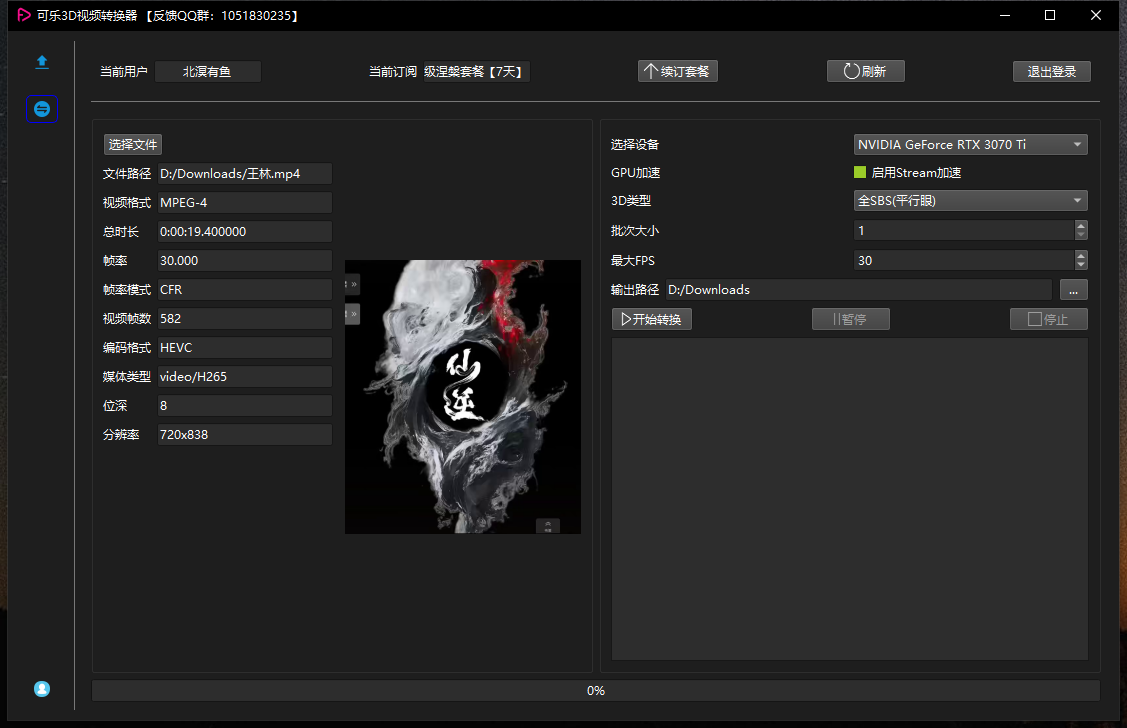Browse for output folder with the ... button
Viewport: 1127px width, 728px height.
1074,290
